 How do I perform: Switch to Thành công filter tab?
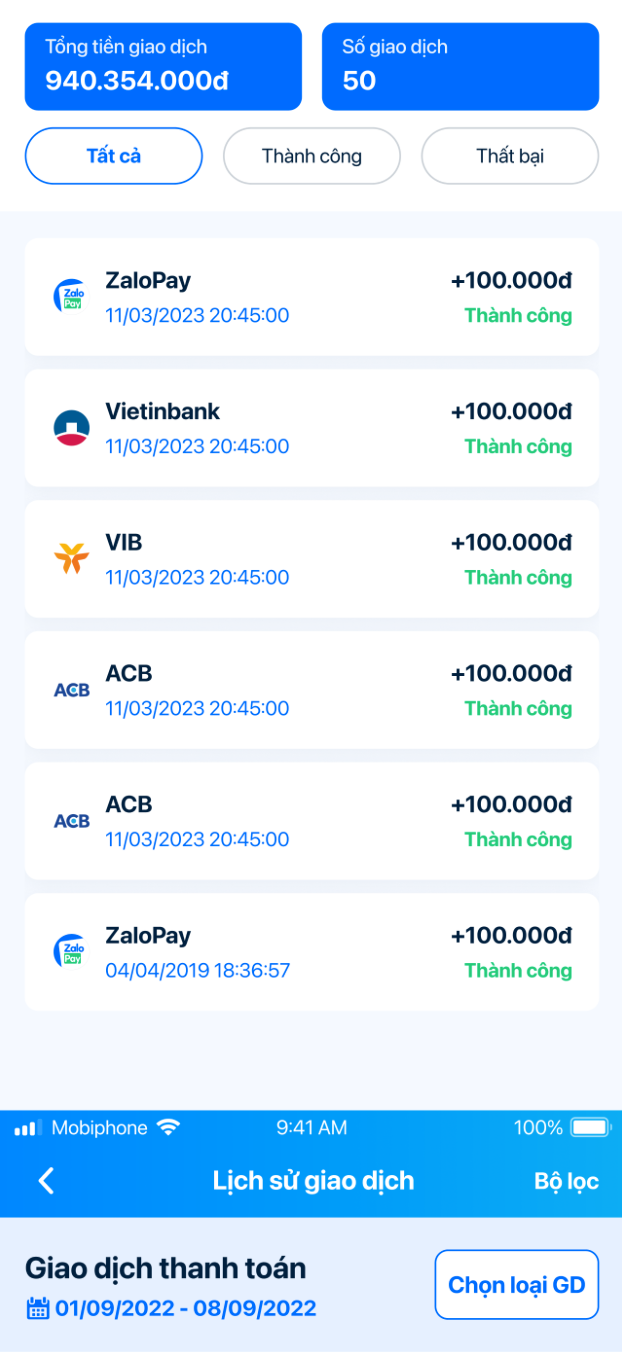[x=312, y=156]
